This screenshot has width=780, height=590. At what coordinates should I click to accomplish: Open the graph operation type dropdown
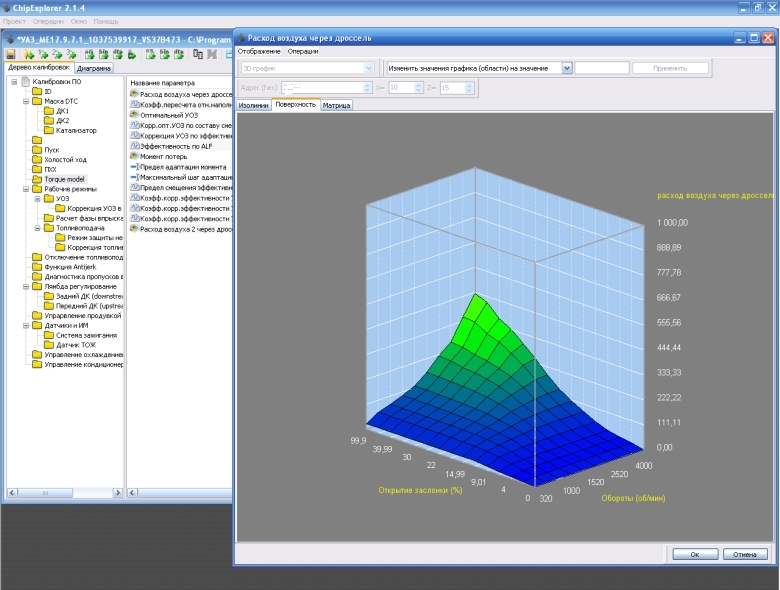[567, 68]
